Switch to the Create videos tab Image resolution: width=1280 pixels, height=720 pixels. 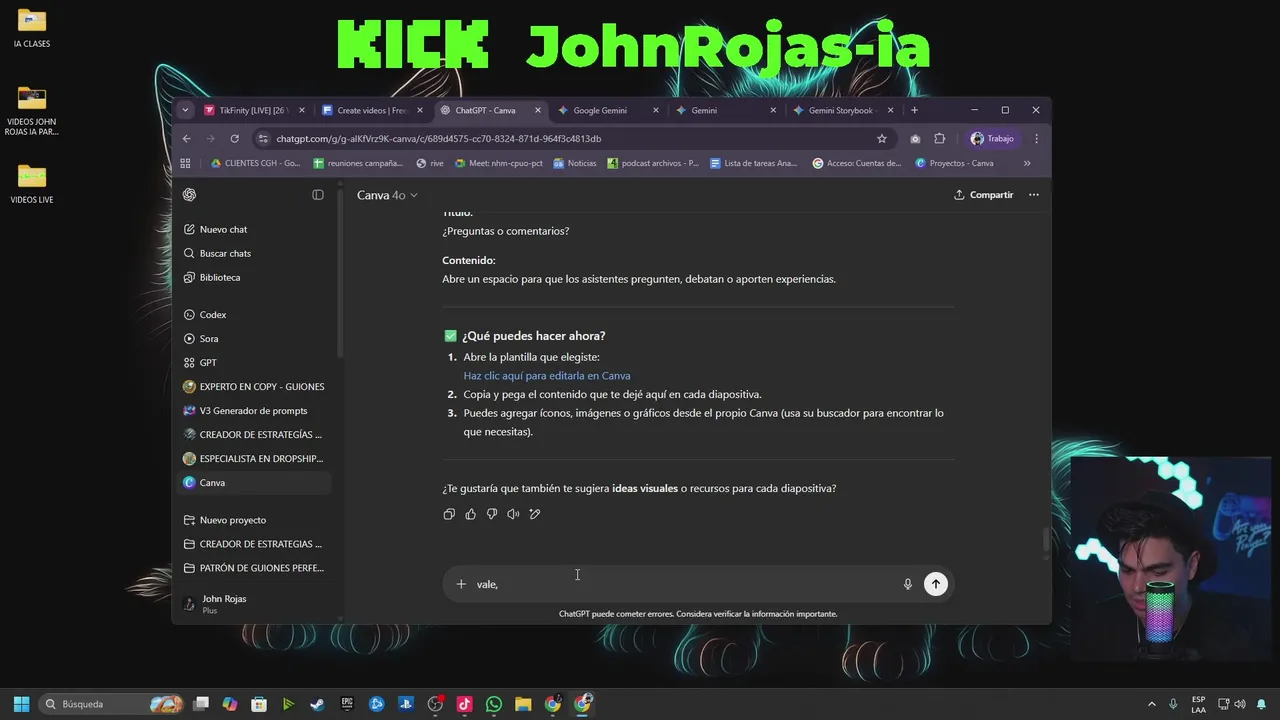click(x=372, y=110)
